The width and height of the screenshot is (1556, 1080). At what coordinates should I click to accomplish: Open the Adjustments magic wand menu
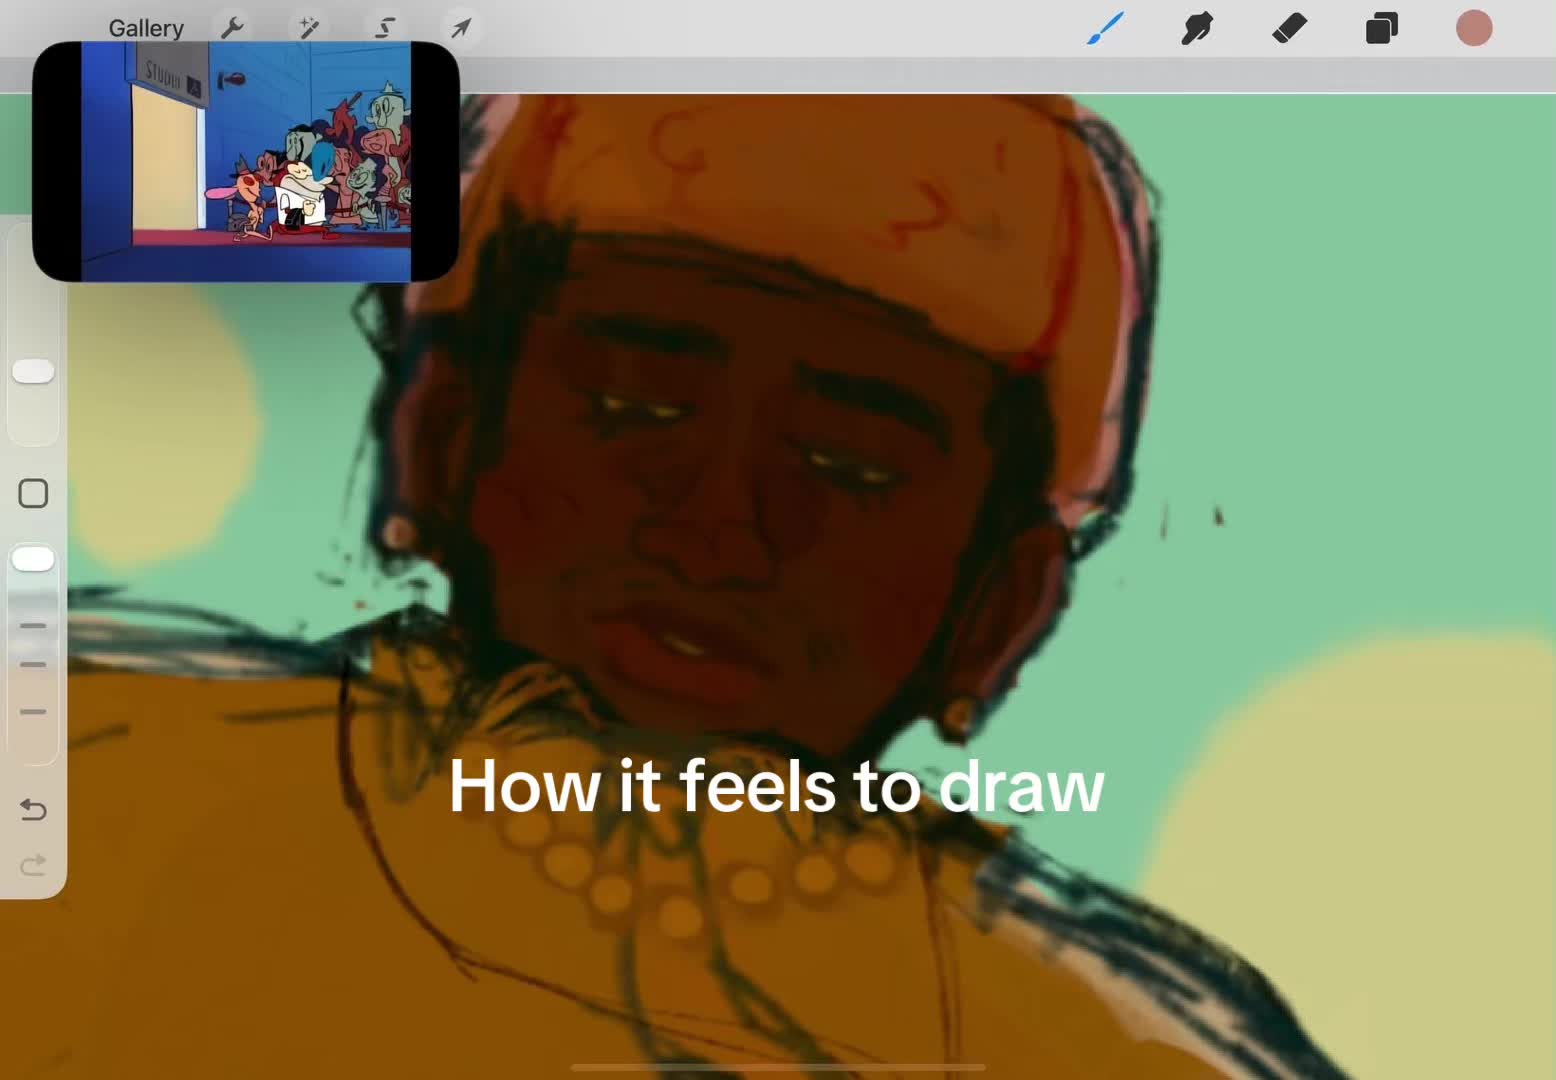tap(309, 28)
